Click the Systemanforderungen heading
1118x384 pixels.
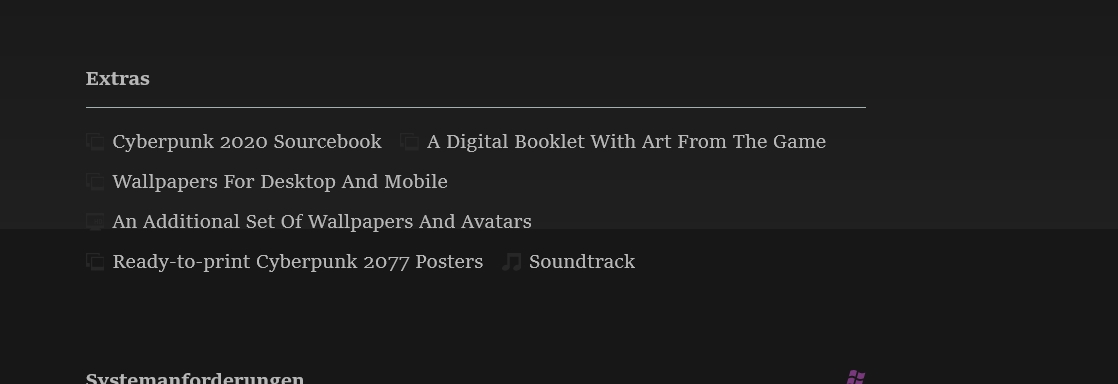[x=195, y=378]
